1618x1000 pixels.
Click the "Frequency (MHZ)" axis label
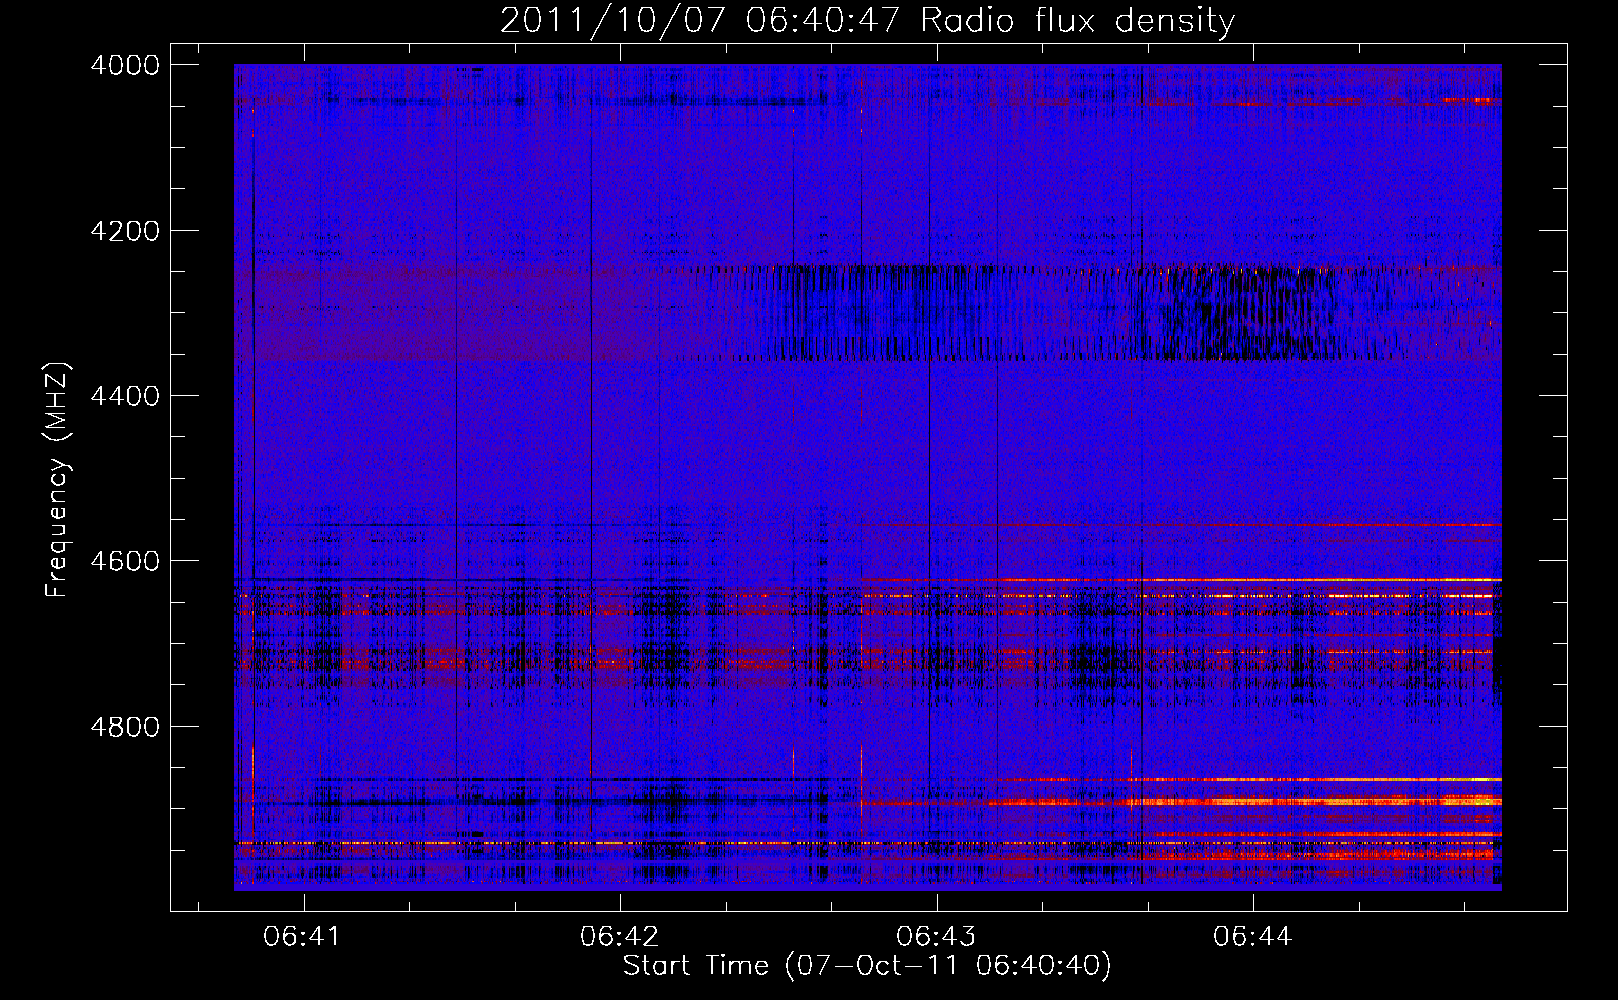pos(58,479)
